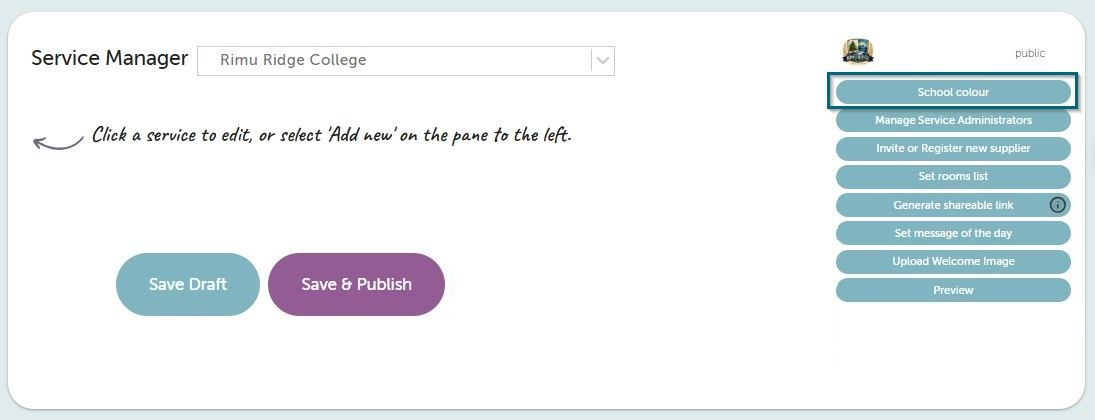The width and height of the screenshot is (1095, 420).
Task: Click Generate shareable link
Action: tap(953, 205)
